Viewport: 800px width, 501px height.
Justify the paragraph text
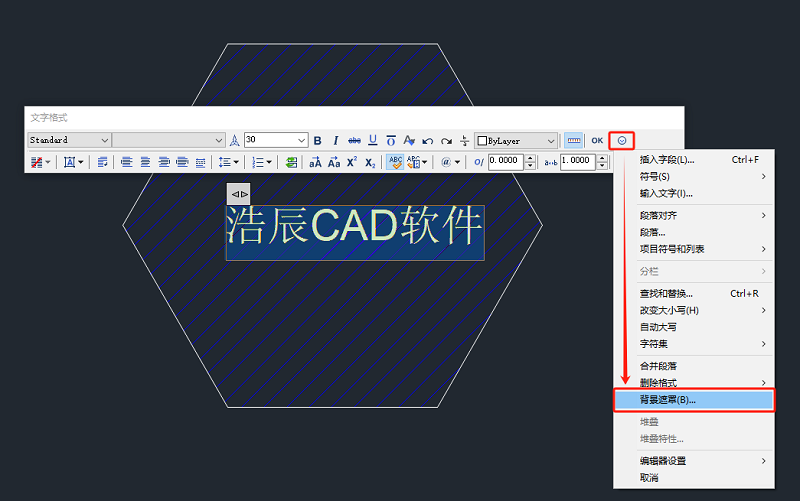tap(182, 162)
